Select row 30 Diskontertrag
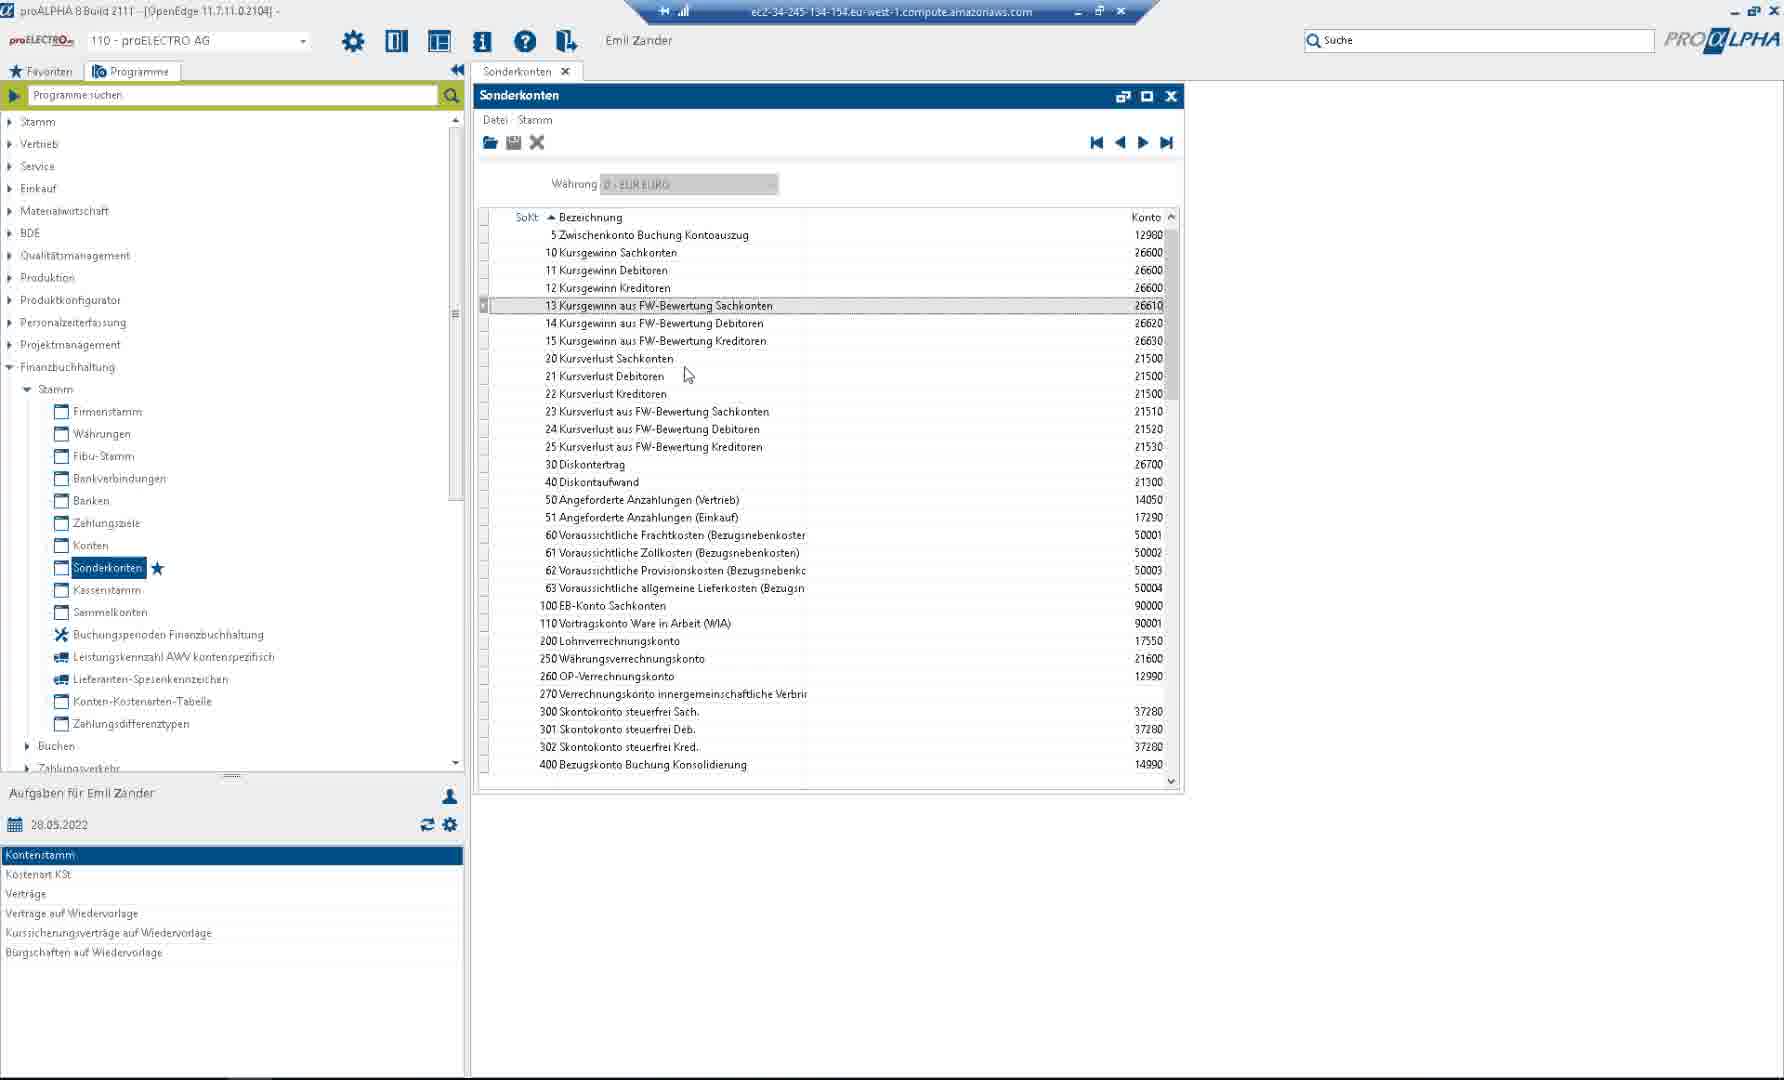Screen dimensions: 1784x1080 click(826, 465)
